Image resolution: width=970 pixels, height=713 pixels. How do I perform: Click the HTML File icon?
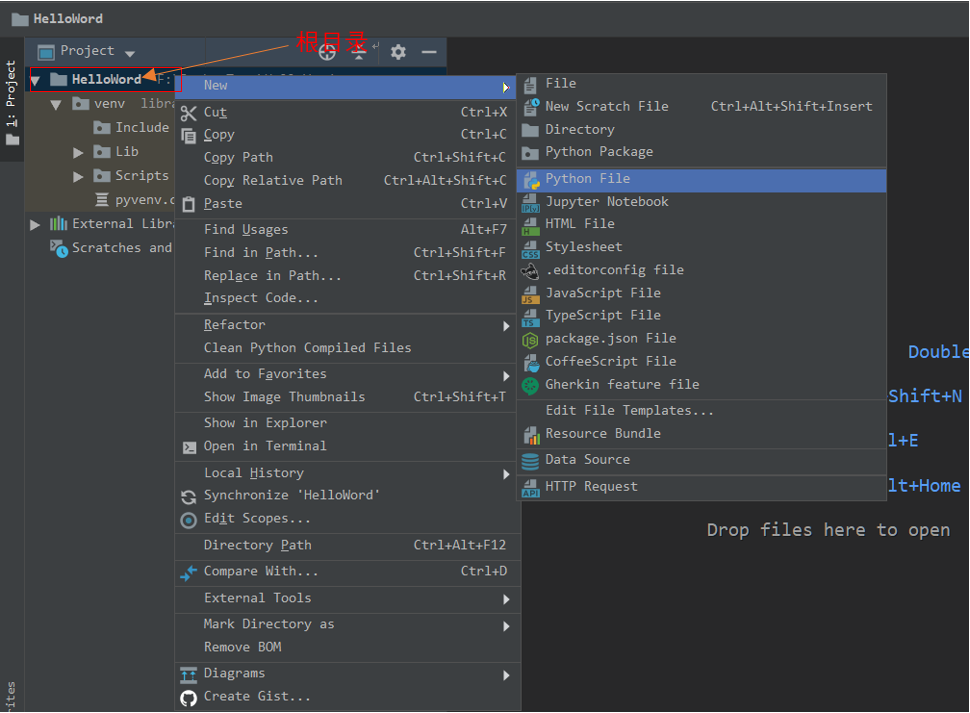tap(531, 225)
